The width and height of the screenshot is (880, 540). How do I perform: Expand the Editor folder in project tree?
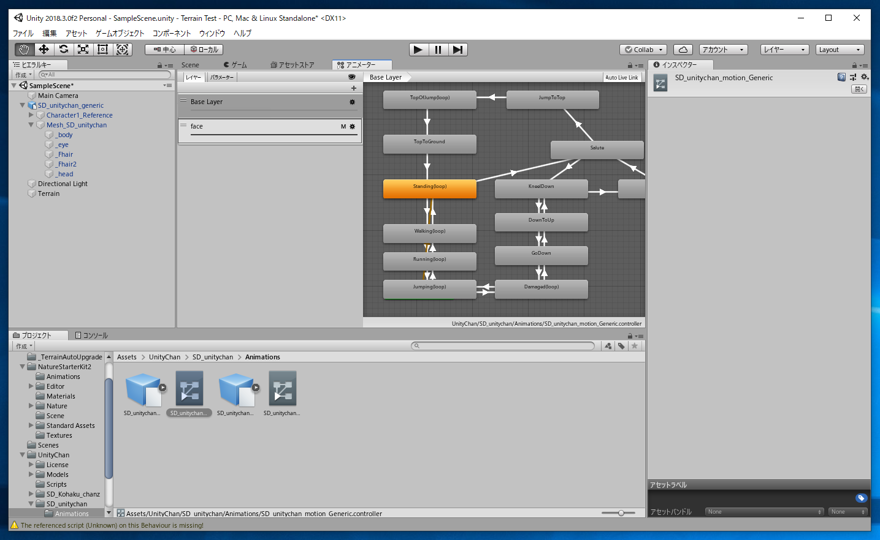tap(31, 386)
